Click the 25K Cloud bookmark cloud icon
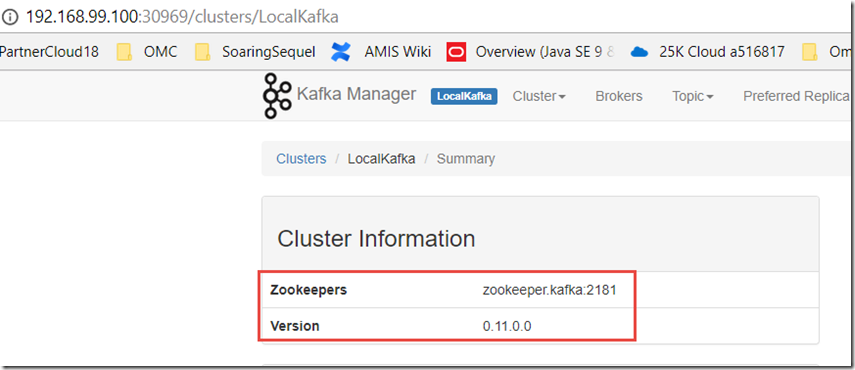The height and width of the screenshot is (370, 855). pyautogui.click(x=639, y=52)
